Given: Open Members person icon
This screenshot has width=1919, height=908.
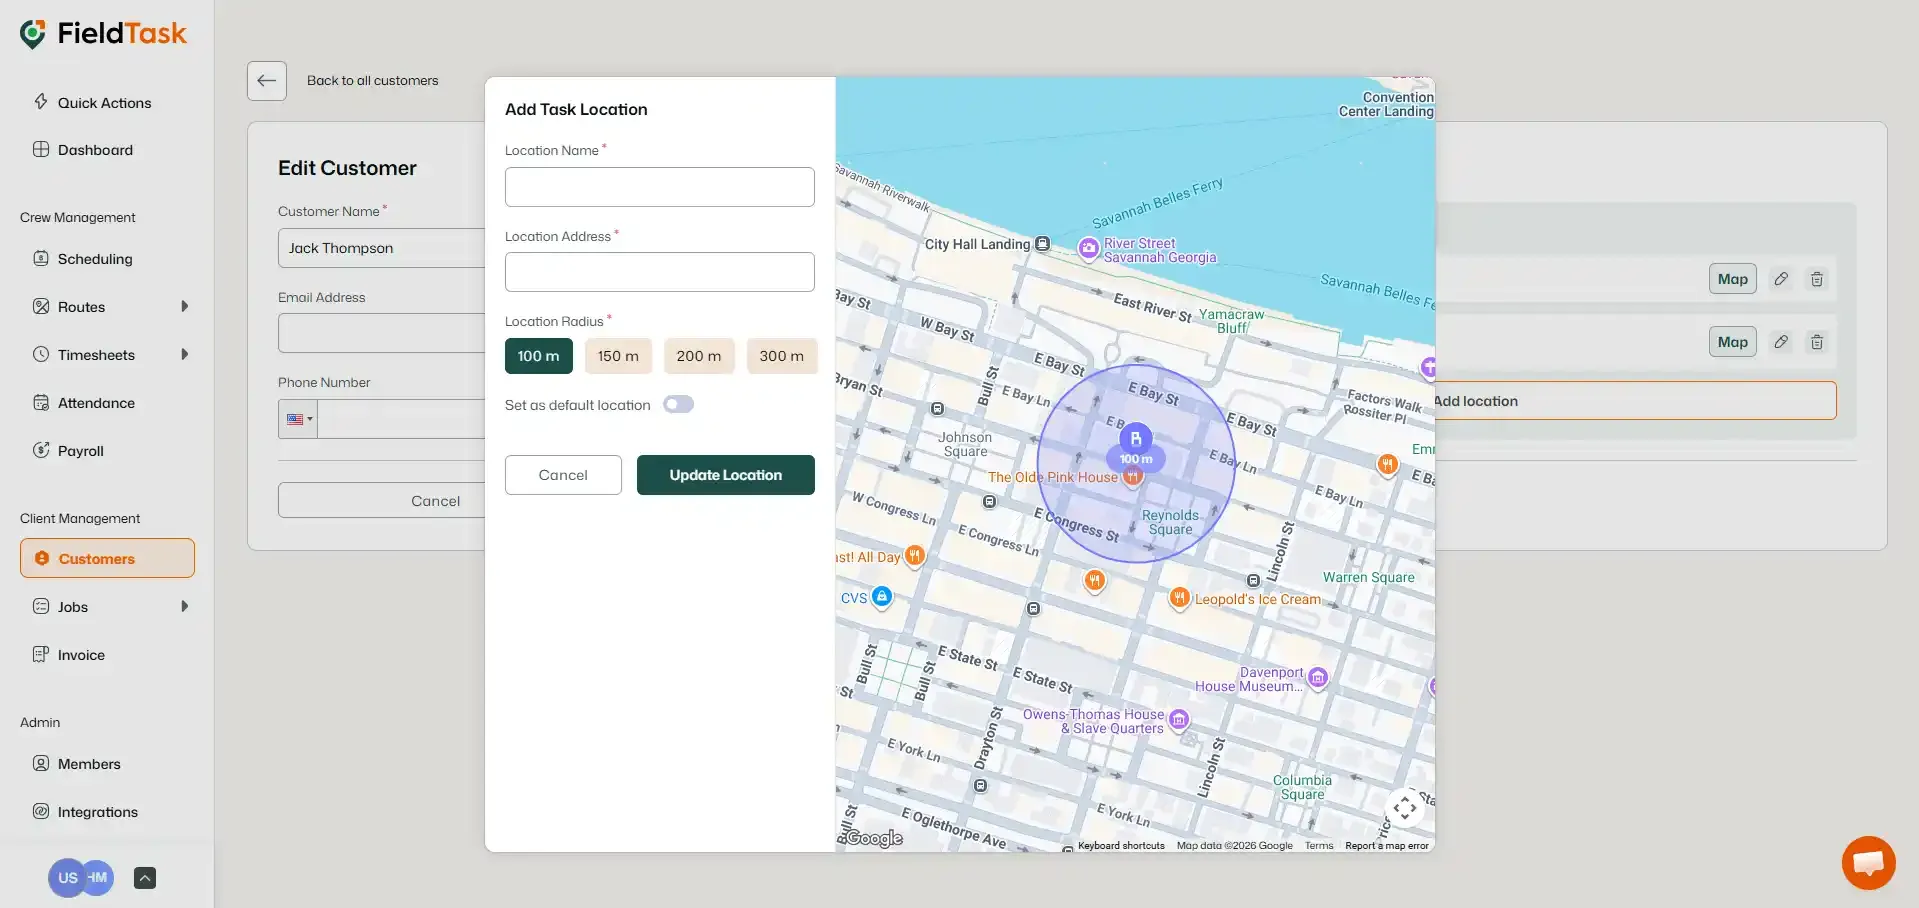Looking at the screenshot, I should (41, 763).
